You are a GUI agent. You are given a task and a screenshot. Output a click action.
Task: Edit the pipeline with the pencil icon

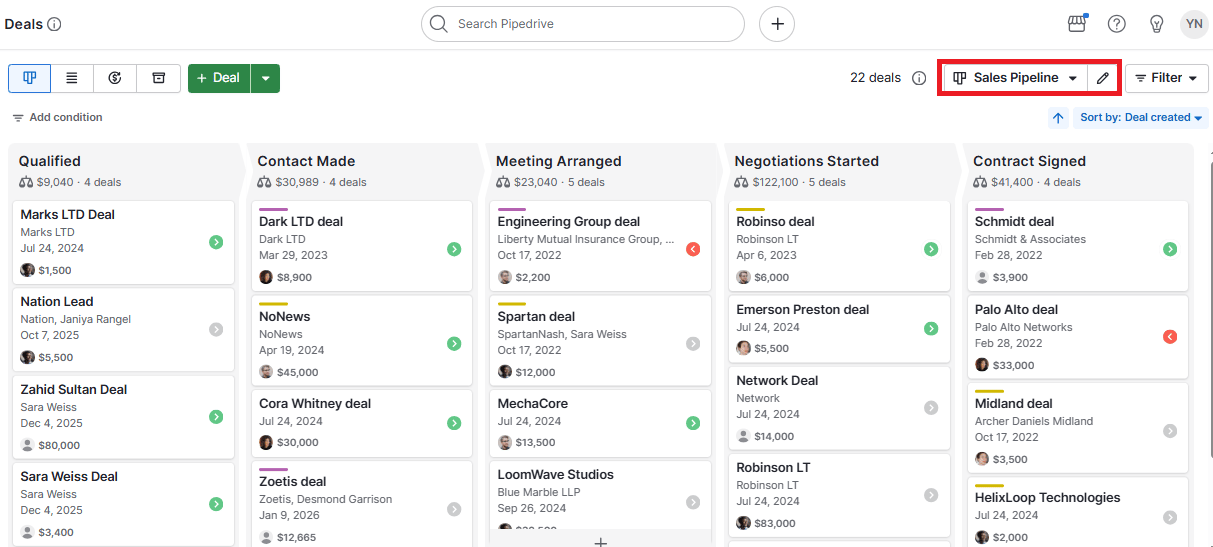pyautogui.click(x=1103, y=78)
